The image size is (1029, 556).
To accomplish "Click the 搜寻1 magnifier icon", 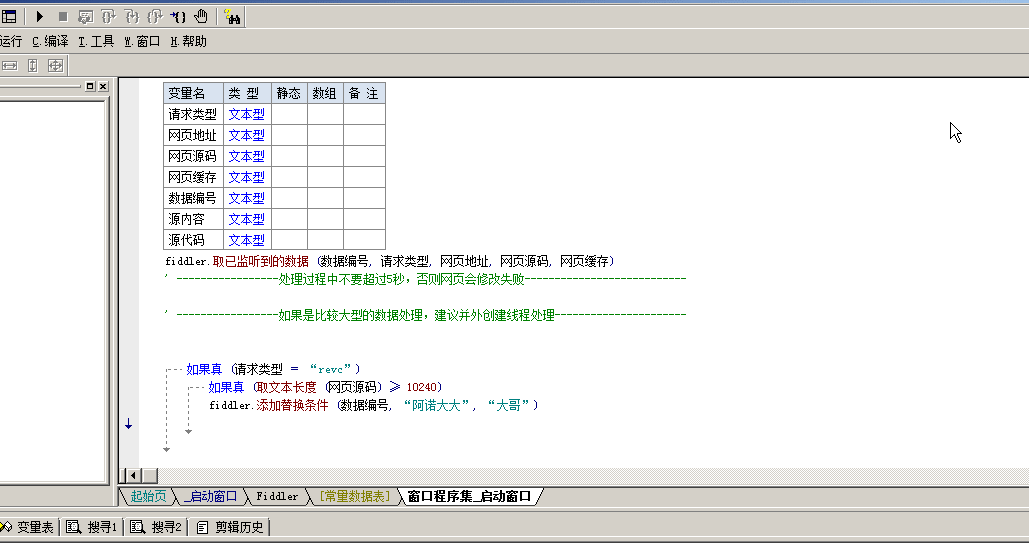I will 74,527.
